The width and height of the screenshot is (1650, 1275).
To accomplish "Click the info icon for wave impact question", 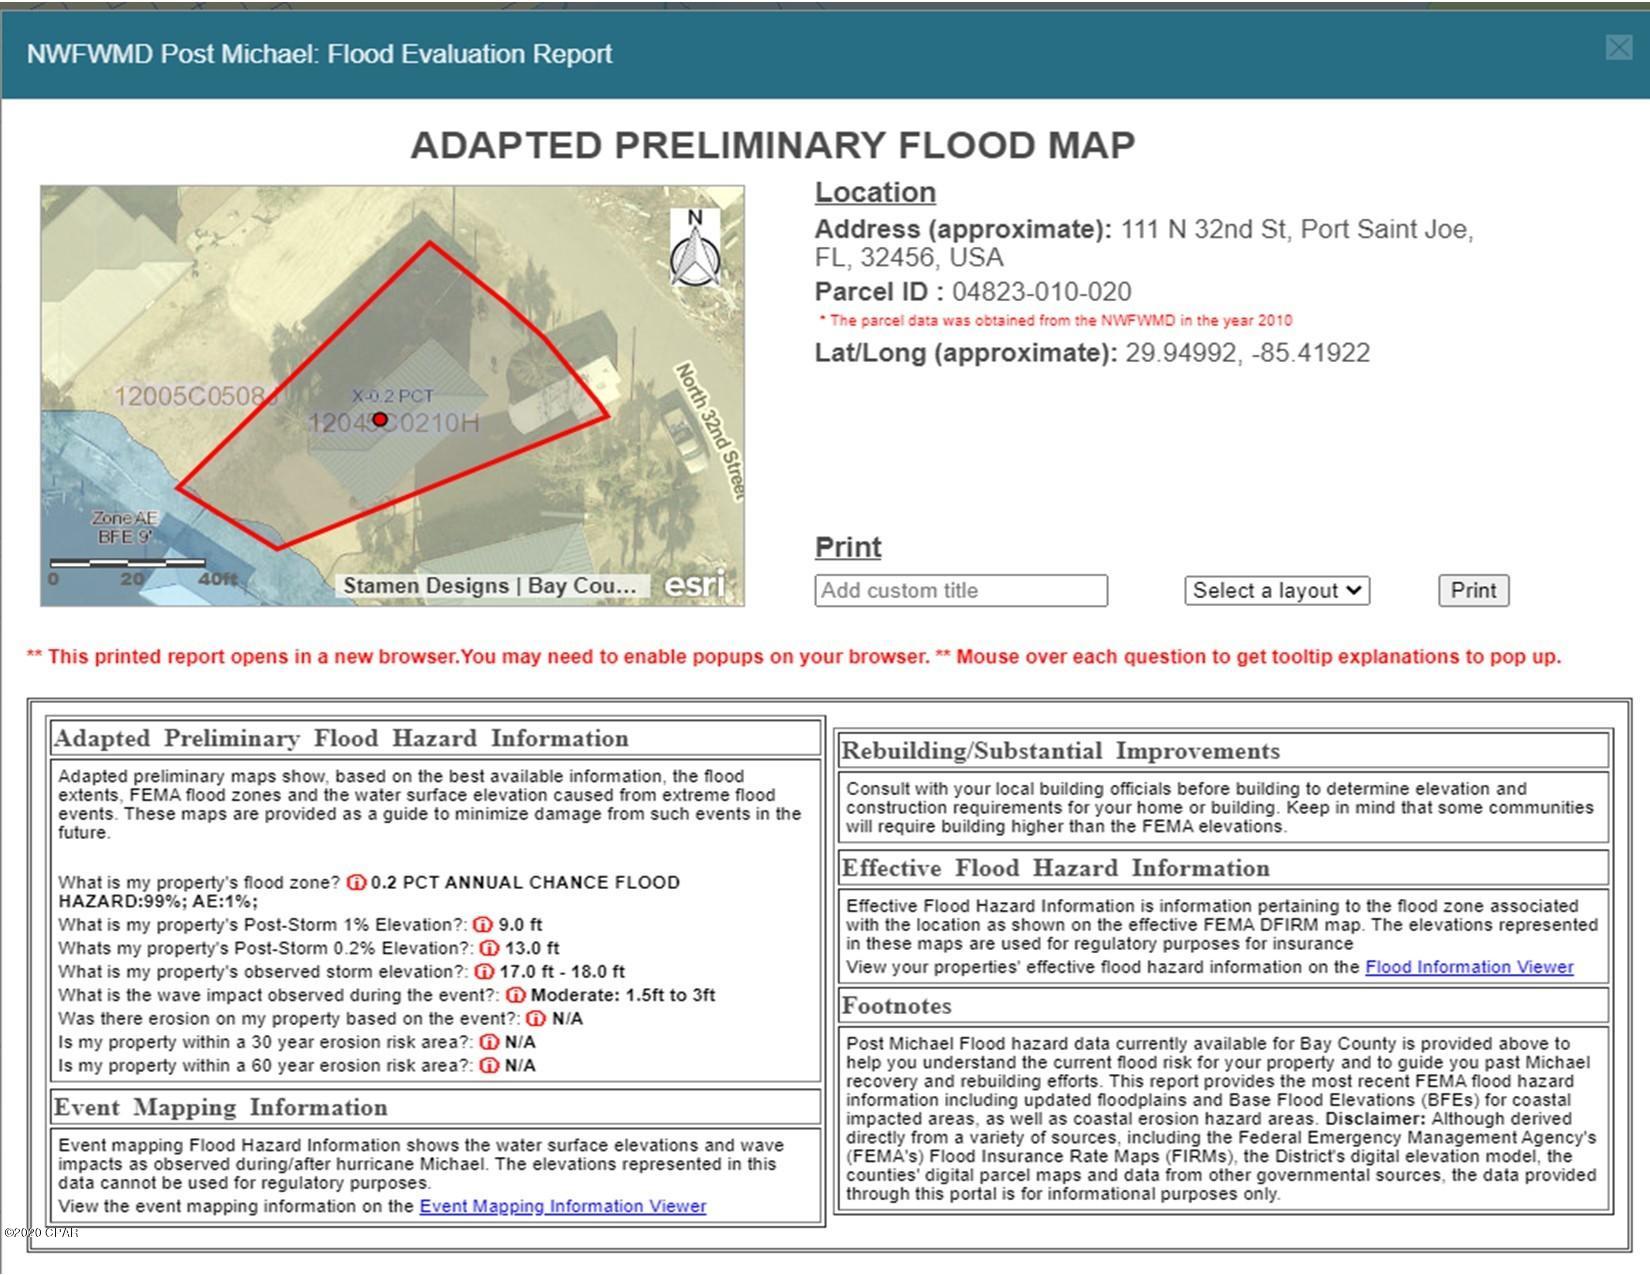I will pos(515,994).
